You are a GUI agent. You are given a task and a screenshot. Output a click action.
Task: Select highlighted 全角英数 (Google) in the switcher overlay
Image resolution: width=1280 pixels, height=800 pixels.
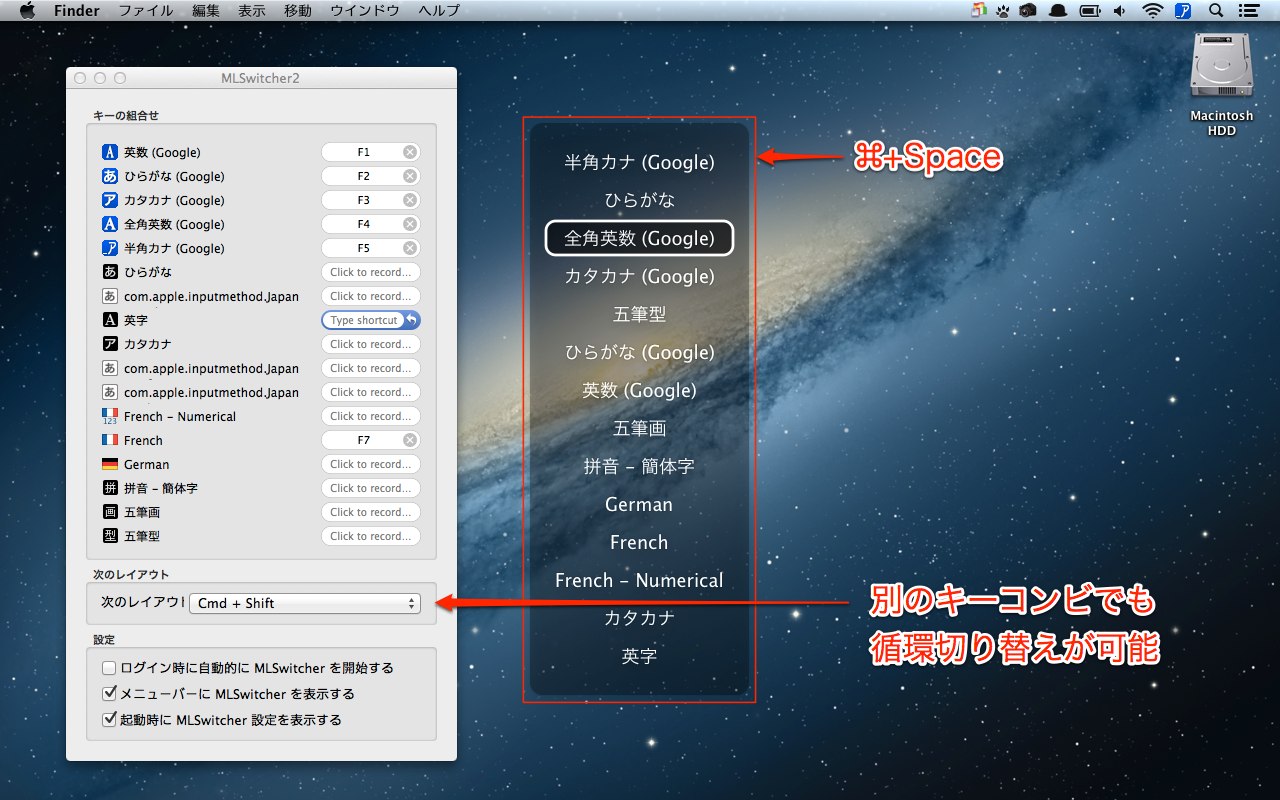click(639, 238)
